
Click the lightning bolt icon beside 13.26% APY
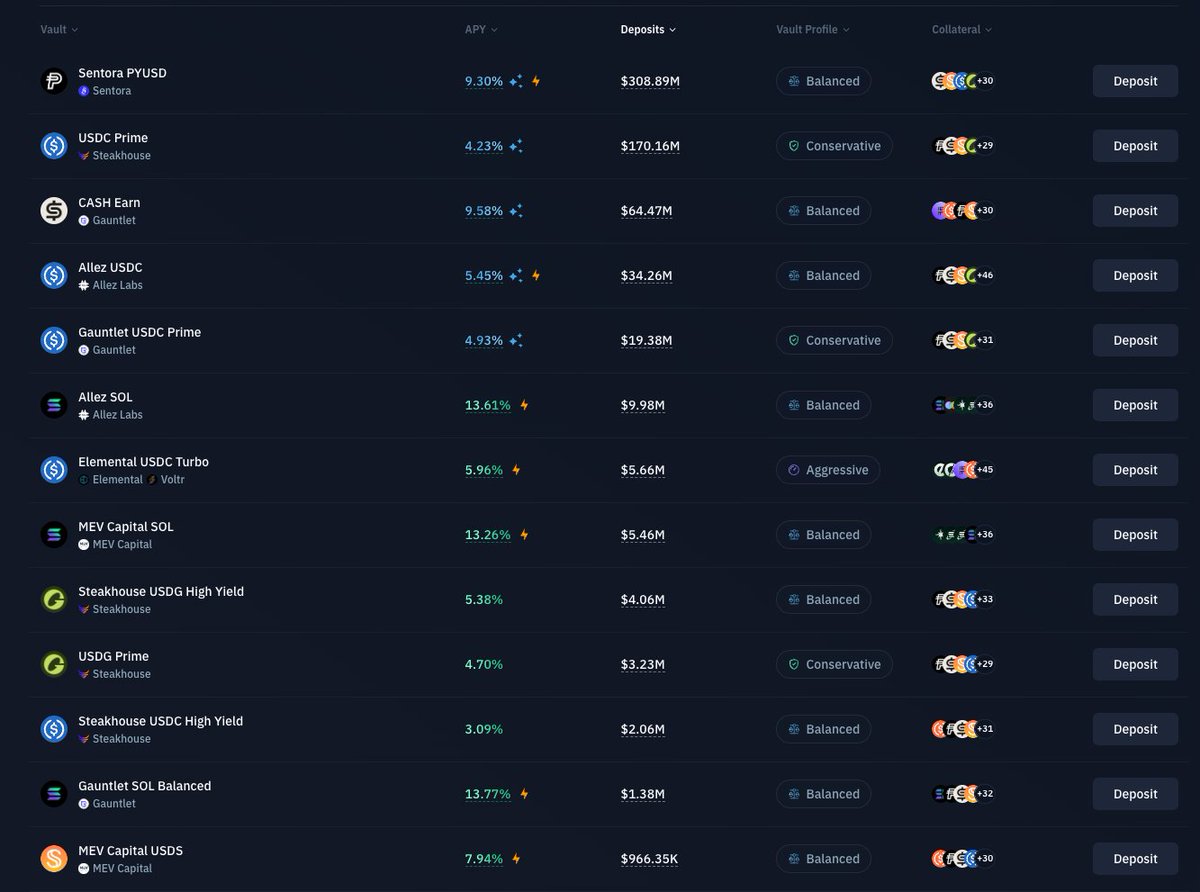pyautogui.click(x=524, y=535)
